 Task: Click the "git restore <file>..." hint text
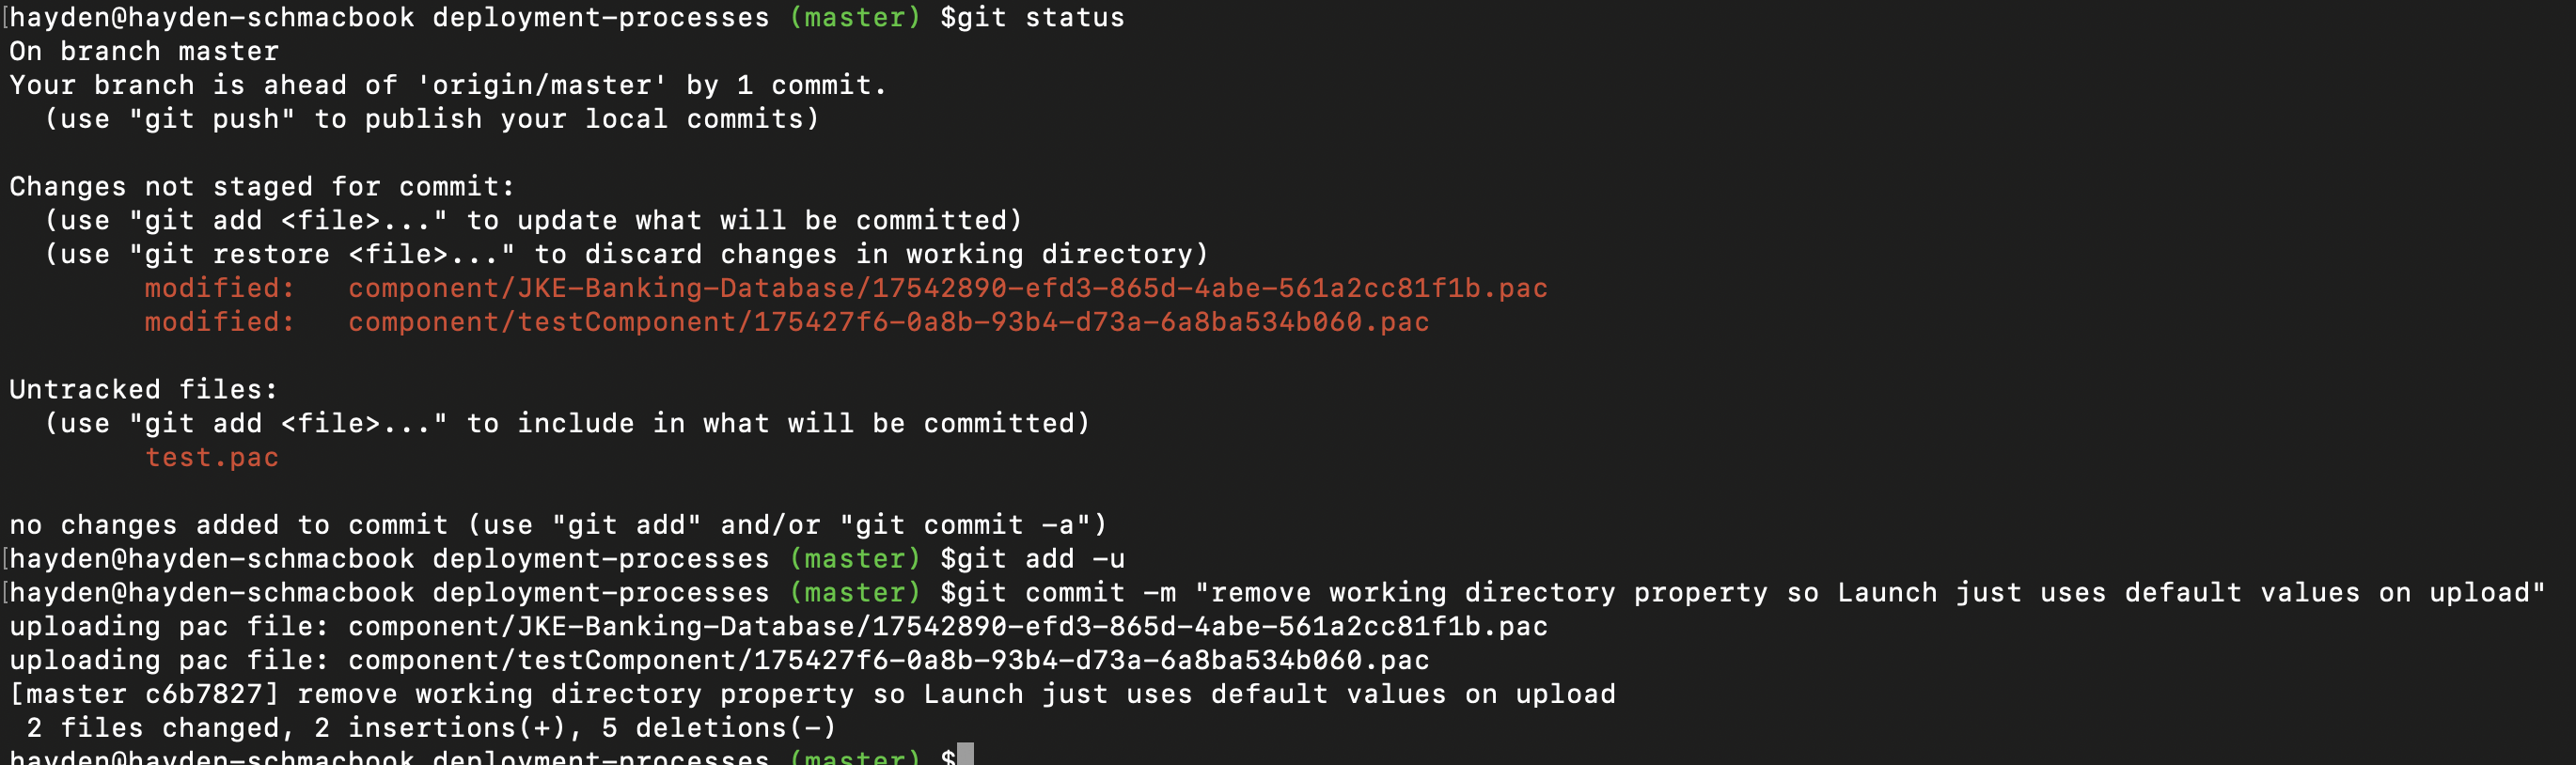(330, 254)
